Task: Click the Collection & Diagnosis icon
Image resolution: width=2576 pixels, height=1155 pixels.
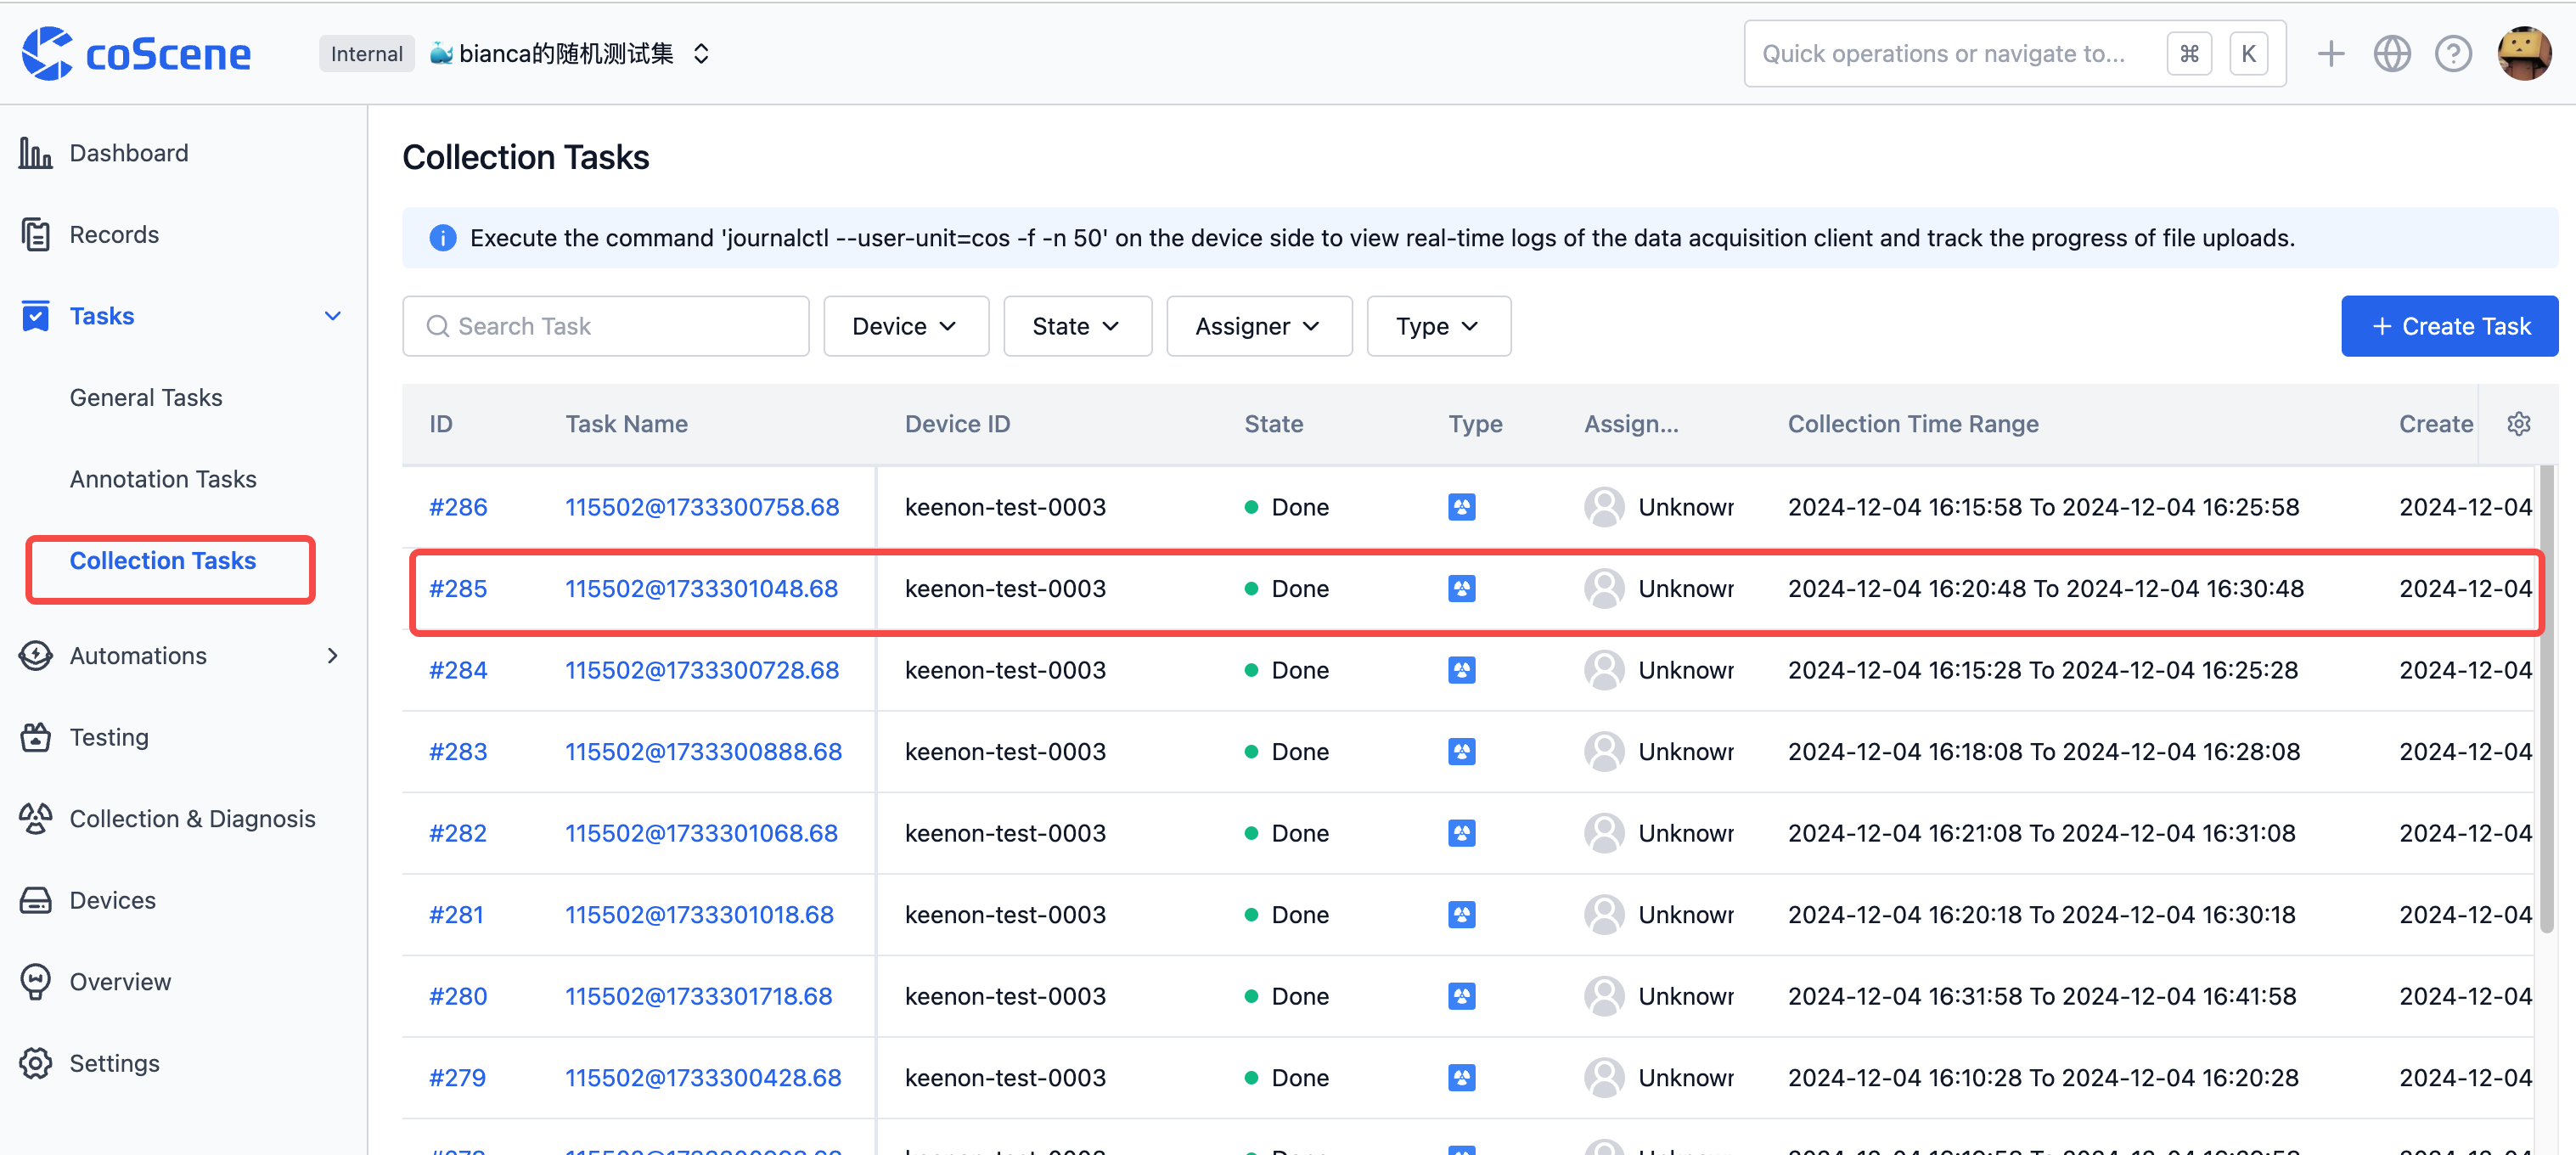Action: [x=36, y=819]
